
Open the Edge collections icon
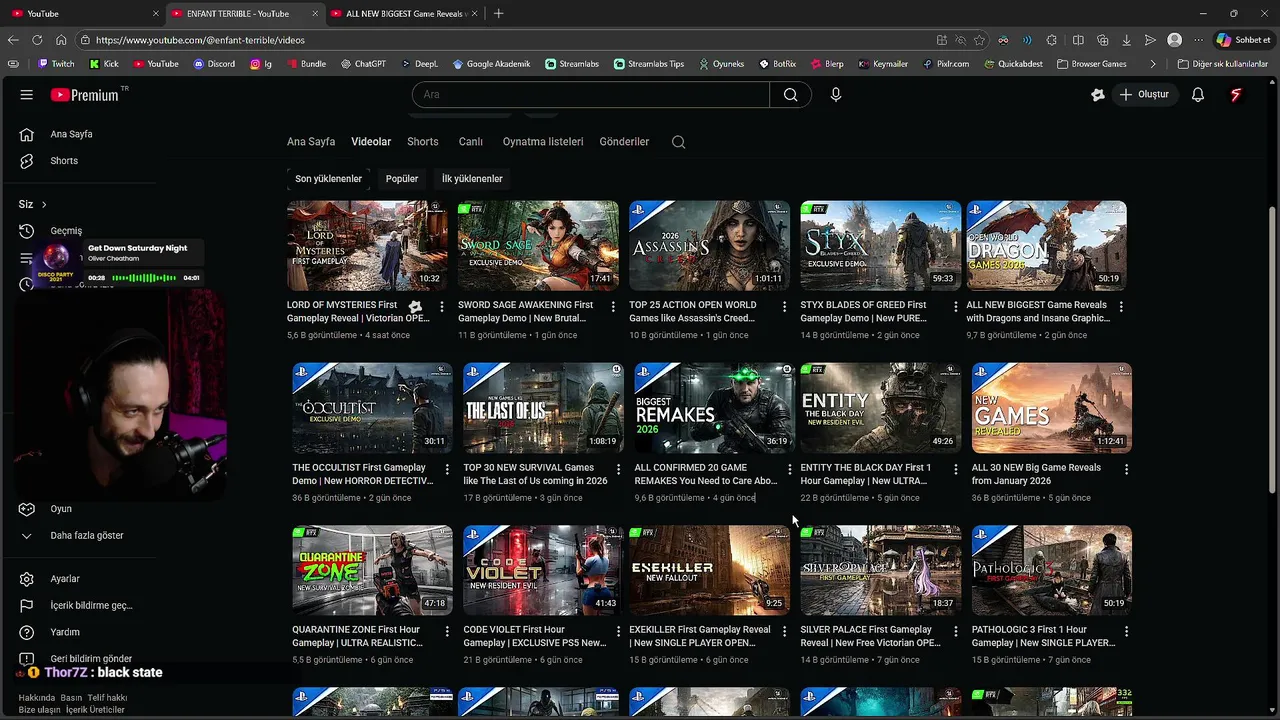[x=1103, y=40]
